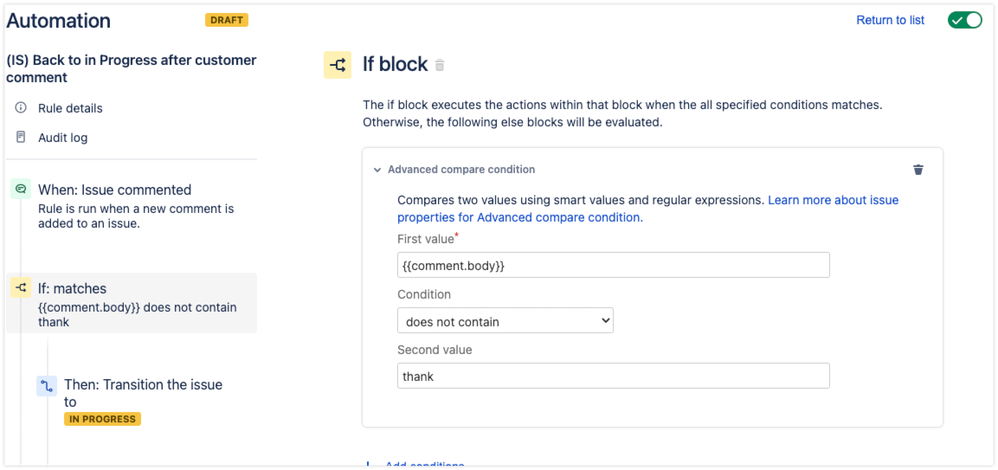Toggle the rule enabled switch
Screen dimensions: 998x470
pyautogui.click(x=965, y=20)
